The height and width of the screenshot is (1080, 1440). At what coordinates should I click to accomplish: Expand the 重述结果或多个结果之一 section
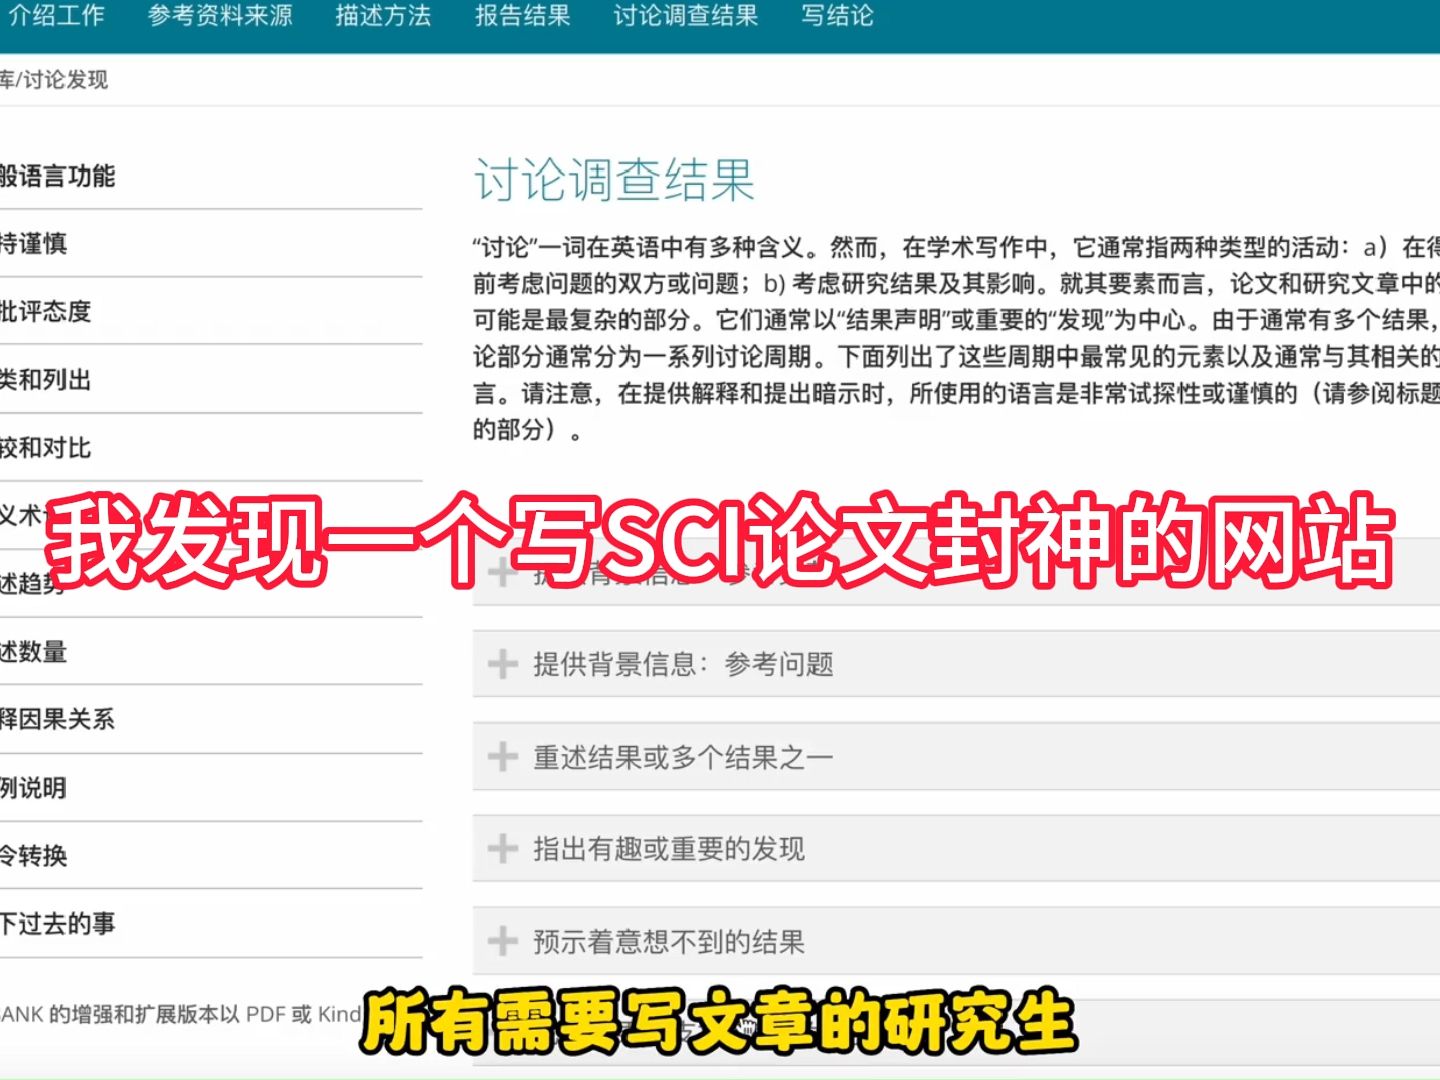point(956,757)
